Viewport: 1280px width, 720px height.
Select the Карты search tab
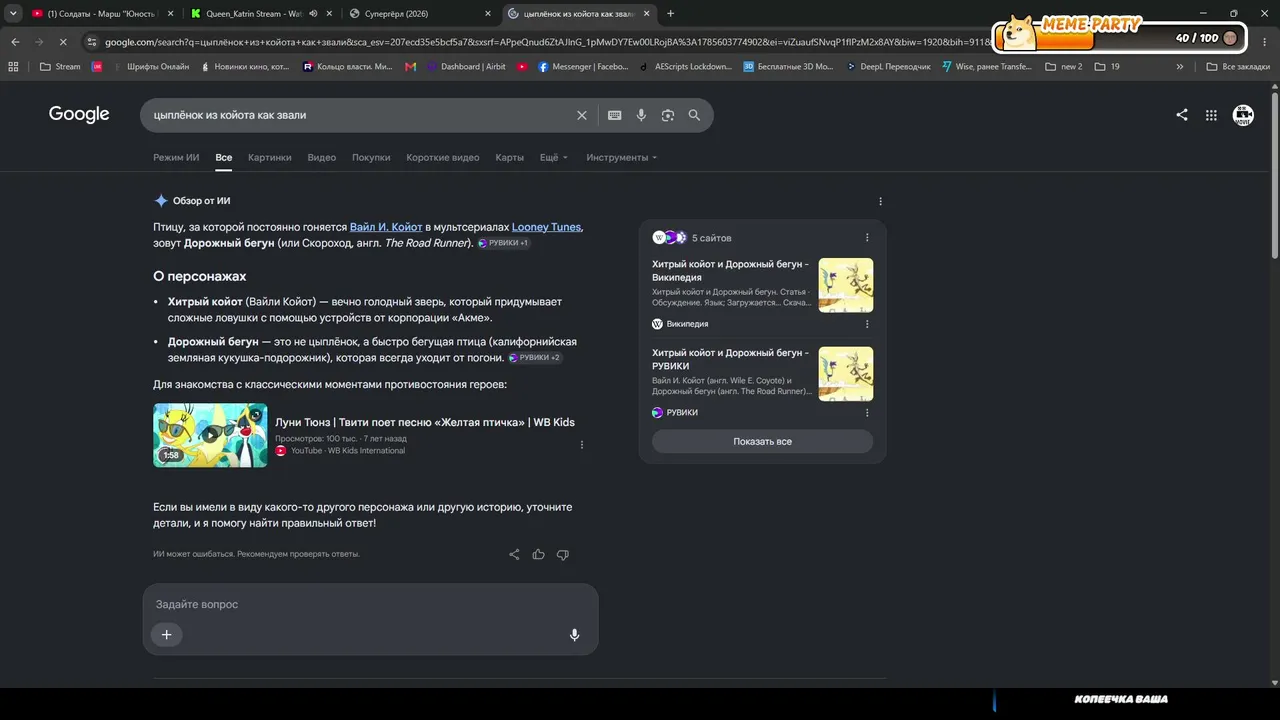[x=510, y=157]
